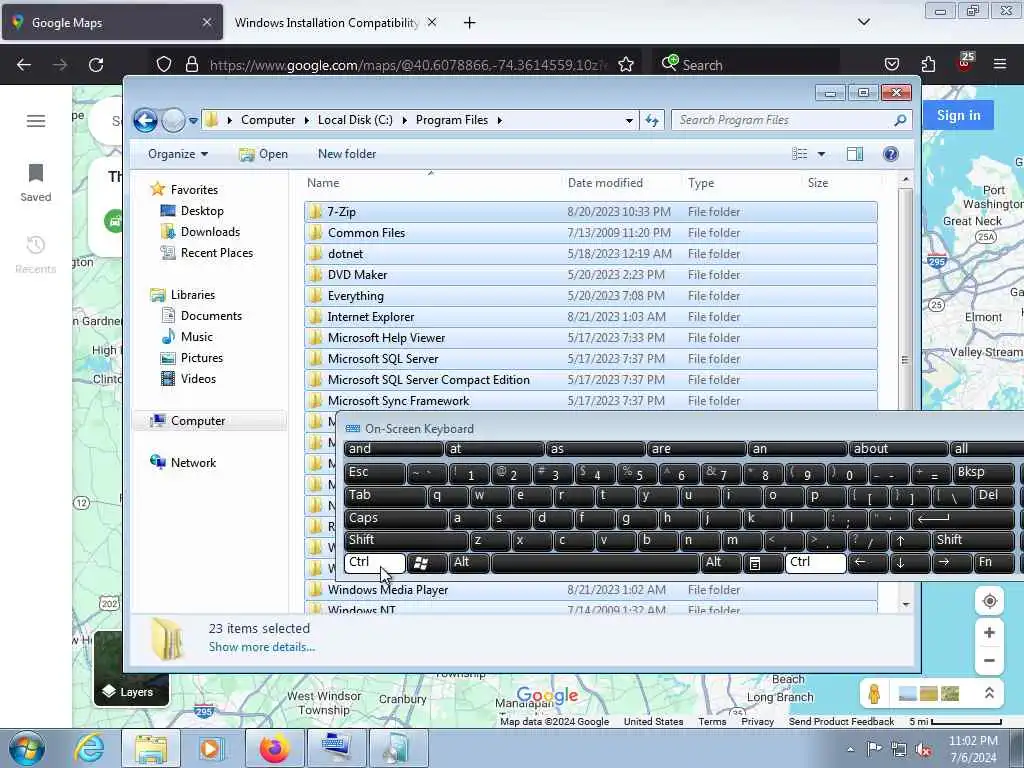Toggle the Fn key on On-Screen Keyboard
Screen dimensions: 1024x768
[x=994, y=563]
